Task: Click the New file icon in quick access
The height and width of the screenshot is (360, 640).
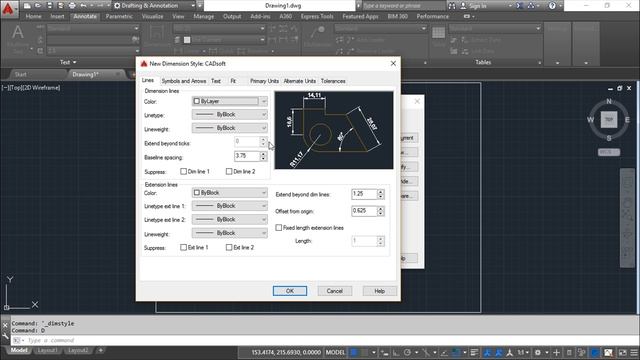Action: [x=27, y=6]
